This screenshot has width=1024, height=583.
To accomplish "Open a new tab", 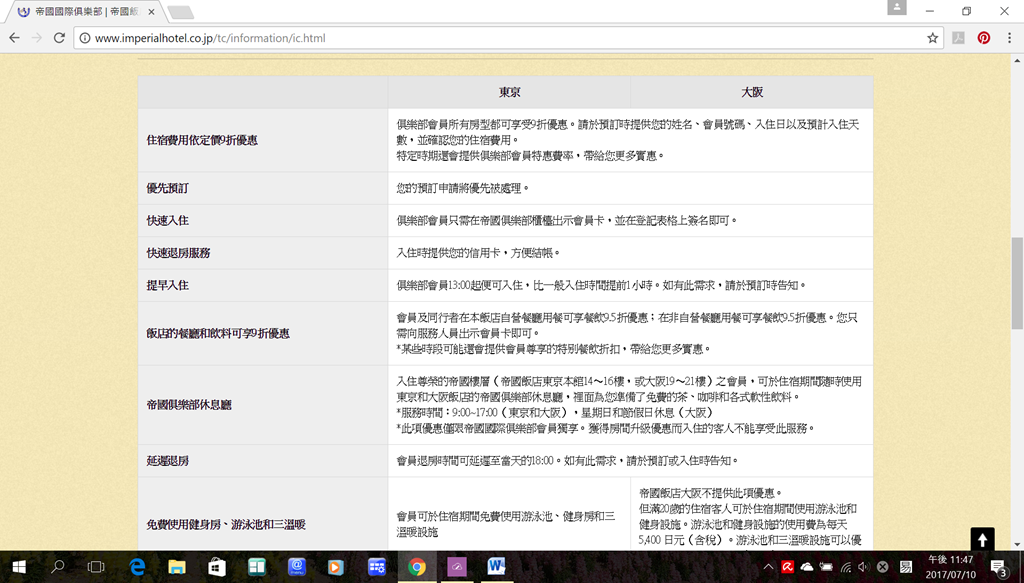I will (180, 12).
